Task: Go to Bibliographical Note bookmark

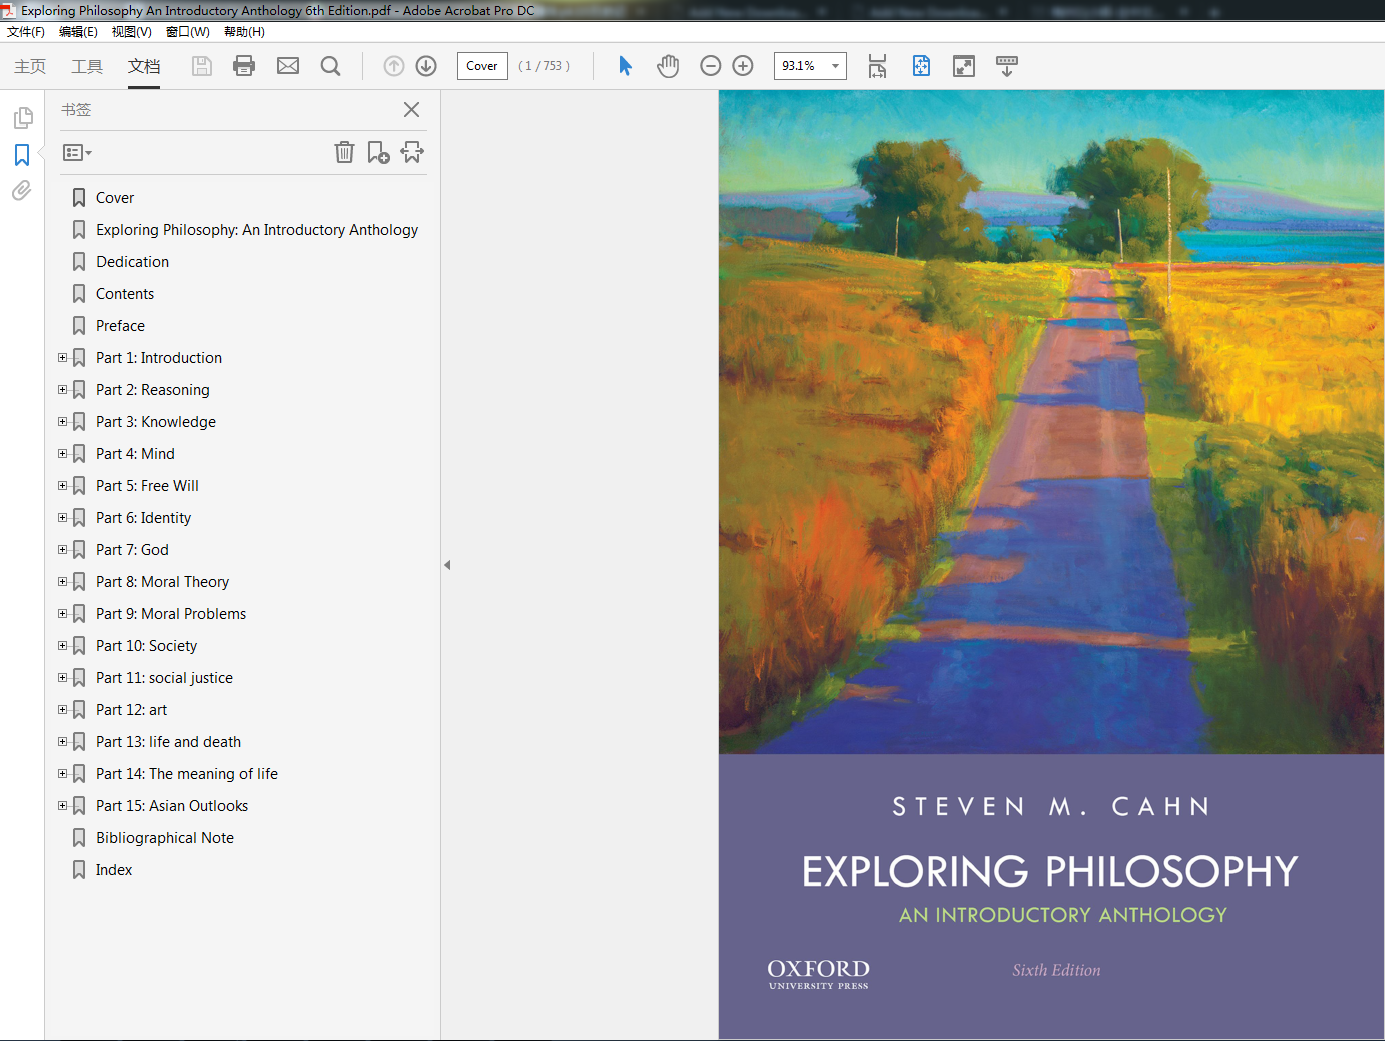Action: (x=165, y=838)
